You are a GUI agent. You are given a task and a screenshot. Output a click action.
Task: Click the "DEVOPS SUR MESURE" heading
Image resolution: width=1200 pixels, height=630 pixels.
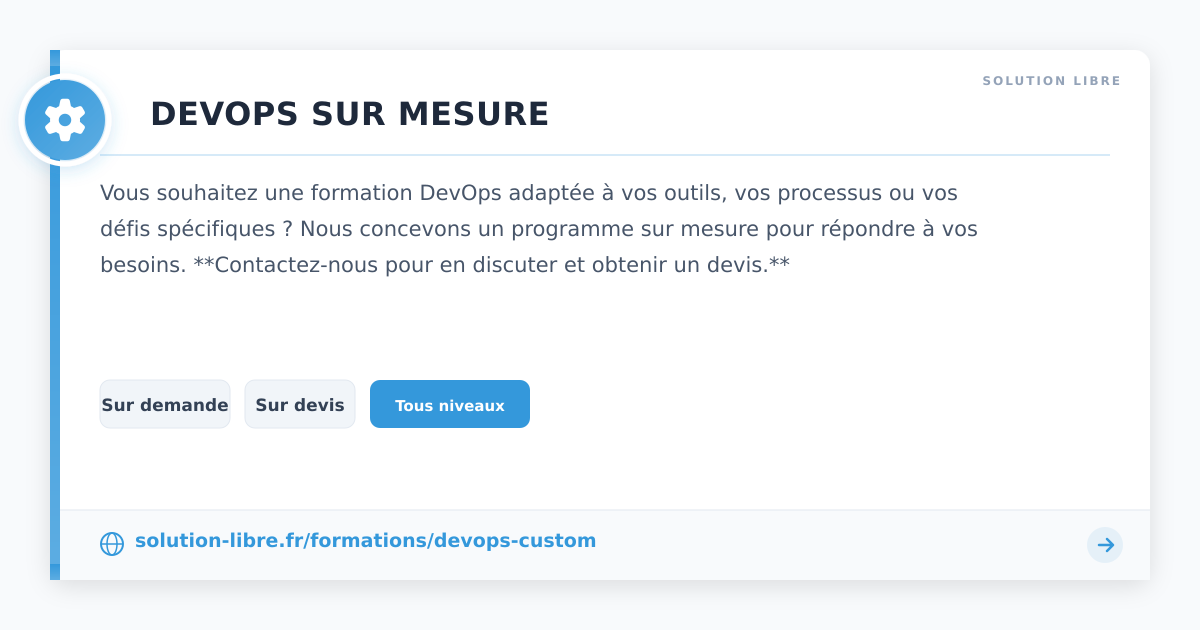tap(349, 115)
